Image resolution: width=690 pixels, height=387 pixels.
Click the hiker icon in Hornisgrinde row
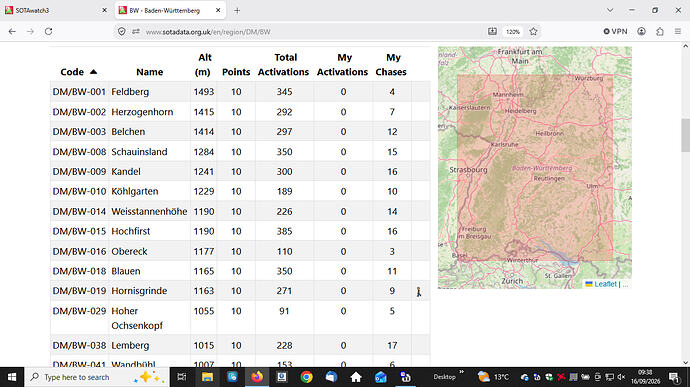(419, 291)
